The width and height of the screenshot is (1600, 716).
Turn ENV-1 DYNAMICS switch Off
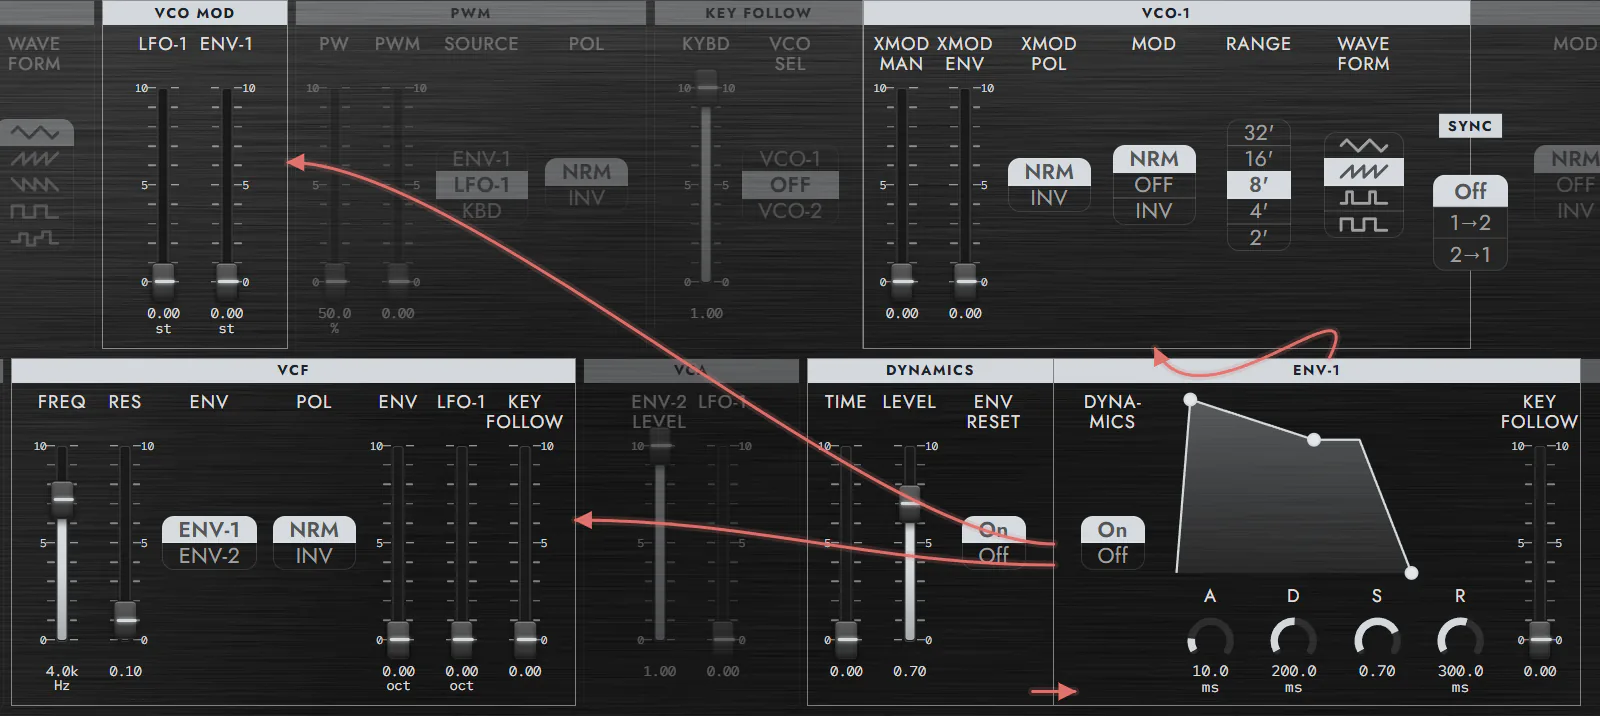coord(1112,555)
